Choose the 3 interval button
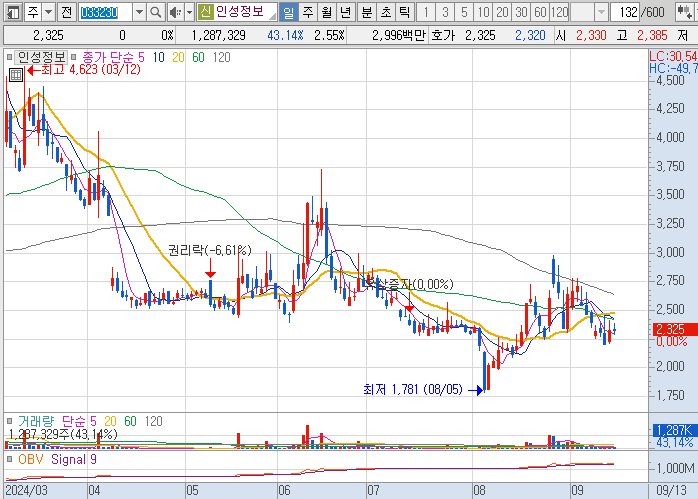The width and height of the screenshot is (698, 499). [445, 12]
